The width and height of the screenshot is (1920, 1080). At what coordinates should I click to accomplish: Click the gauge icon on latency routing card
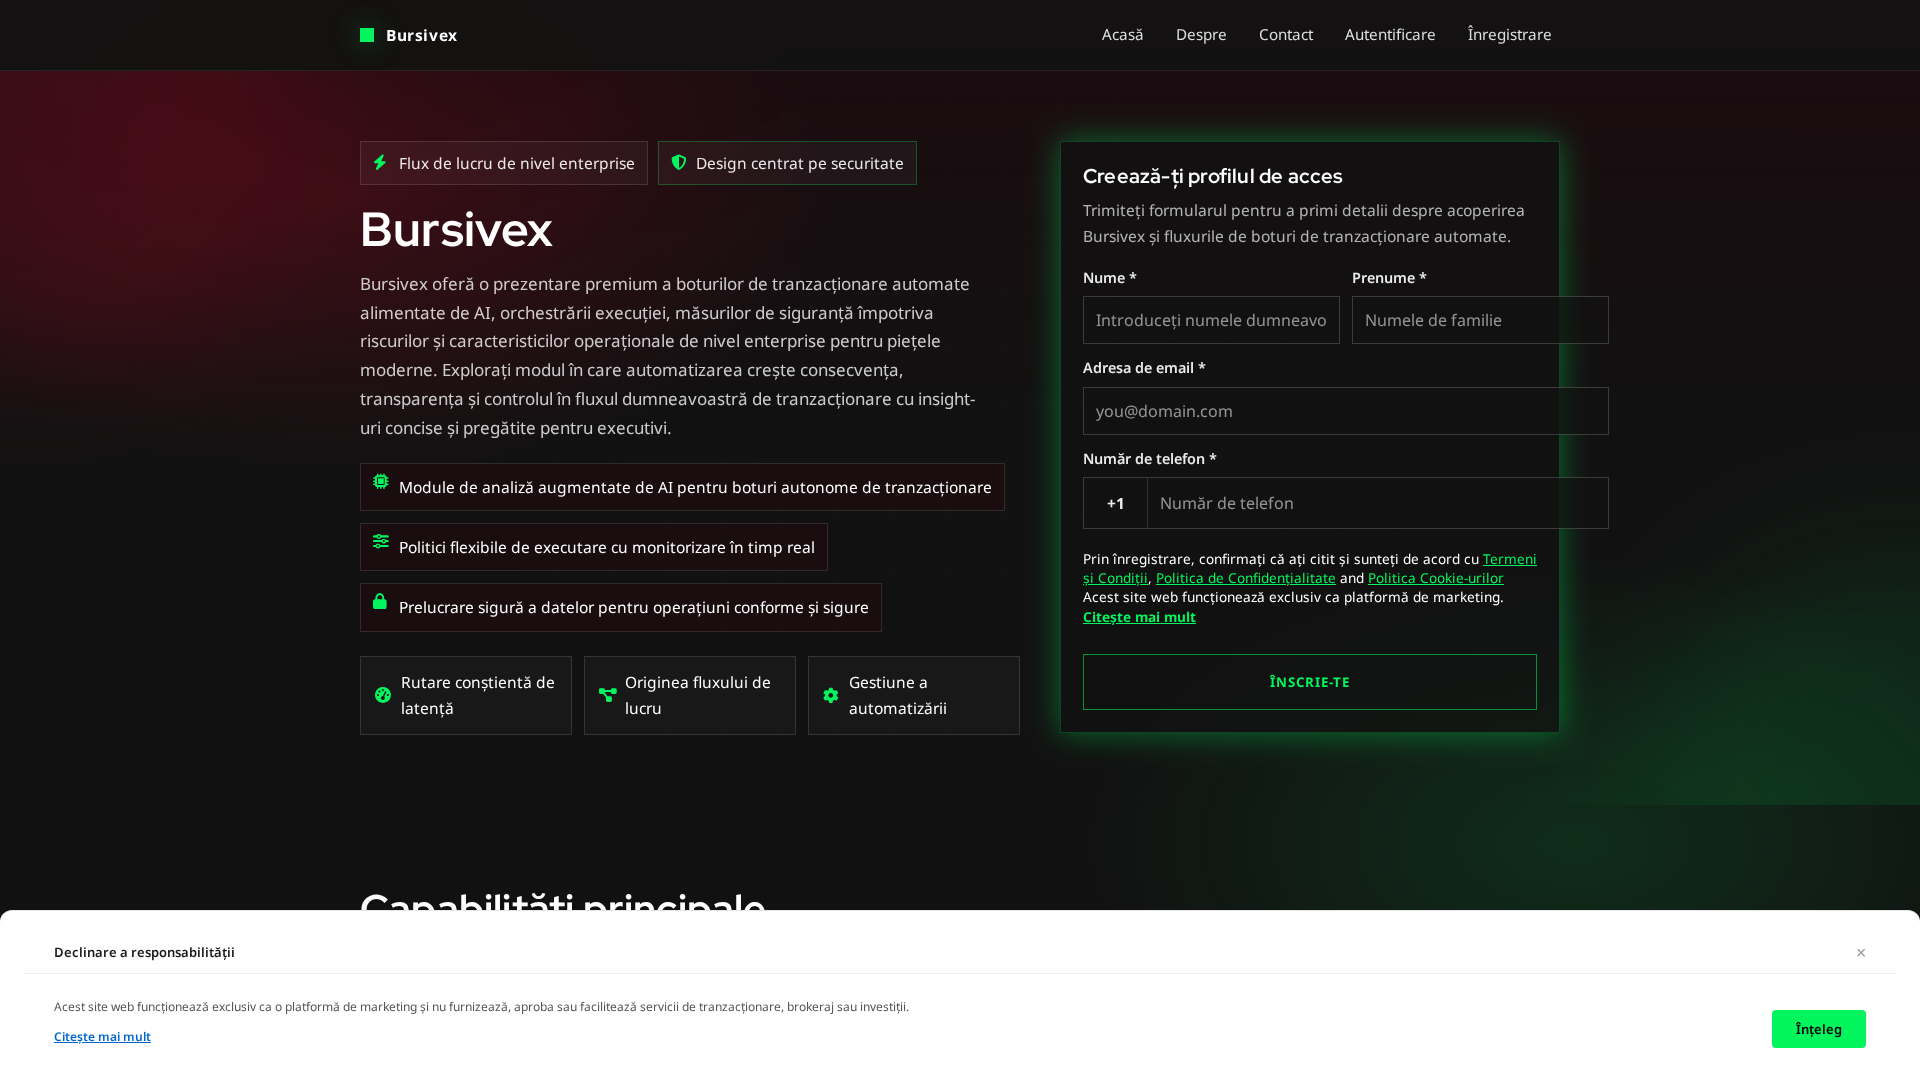pyautogui.click(x=383, y=695)
